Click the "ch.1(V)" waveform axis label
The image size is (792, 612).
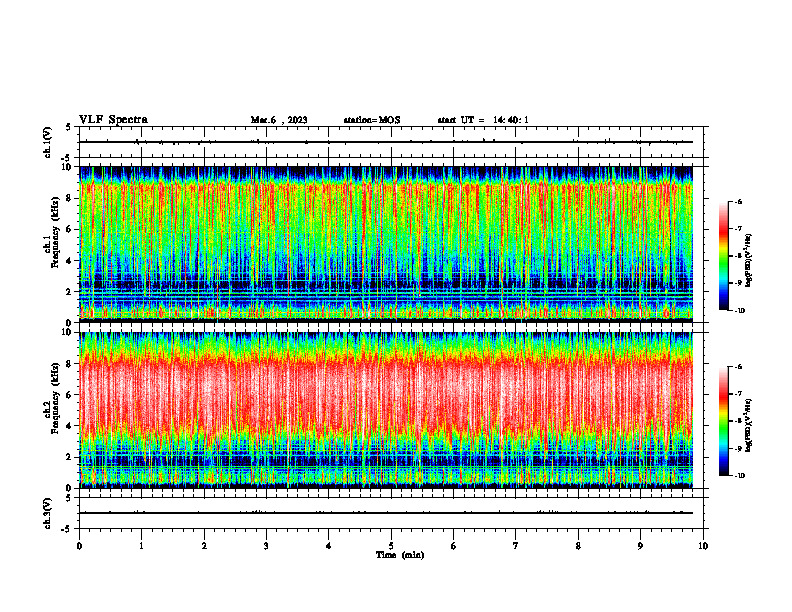pos(48,142)
